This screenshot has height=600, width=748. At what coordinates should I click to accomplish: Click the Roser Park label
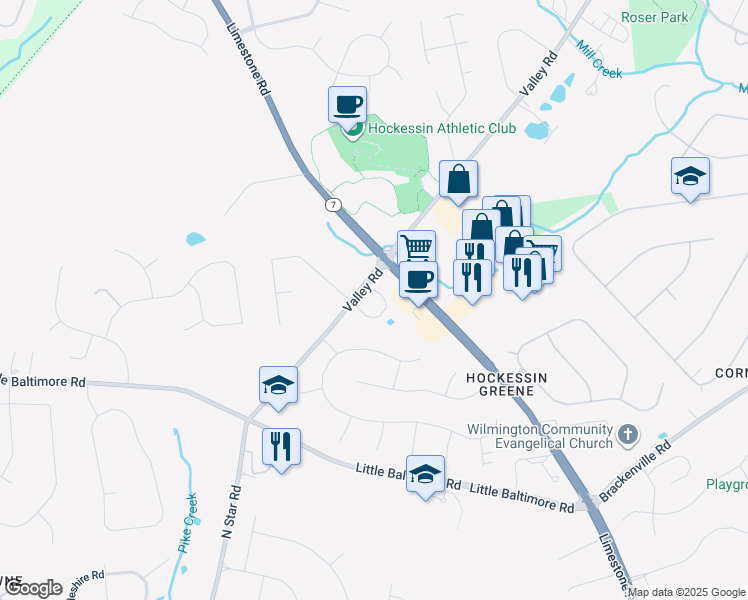pyautogui.click(x=654, y=18)
